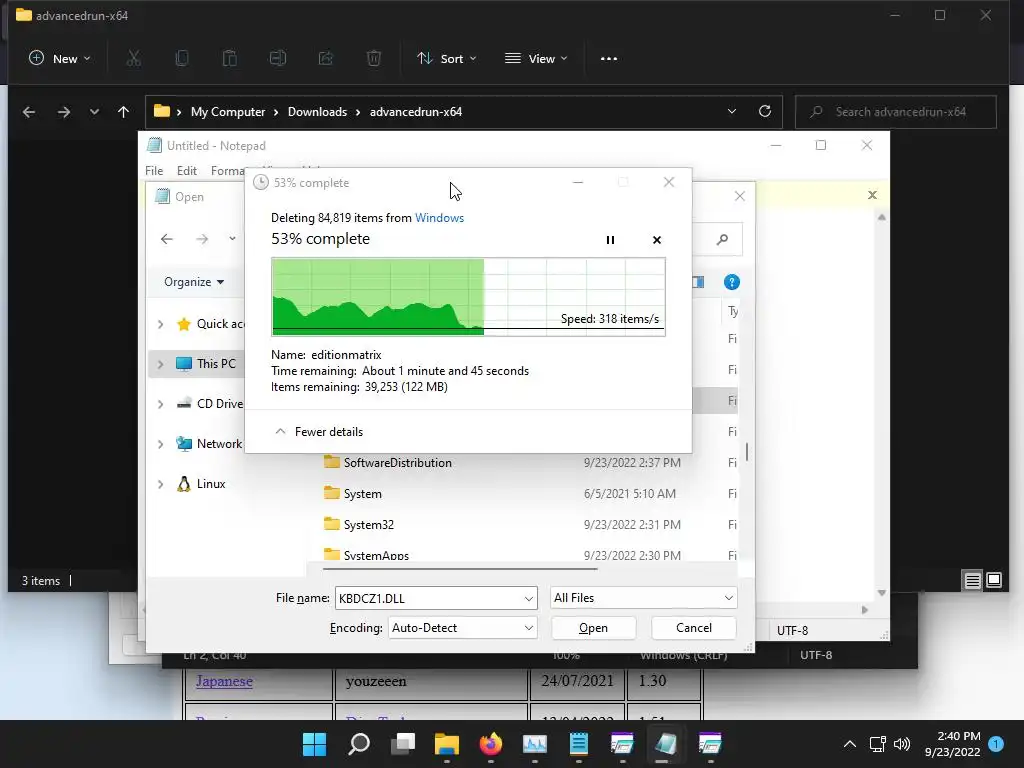
Task: Open Notepad Format menu
Action: click(x=227, y=170)
